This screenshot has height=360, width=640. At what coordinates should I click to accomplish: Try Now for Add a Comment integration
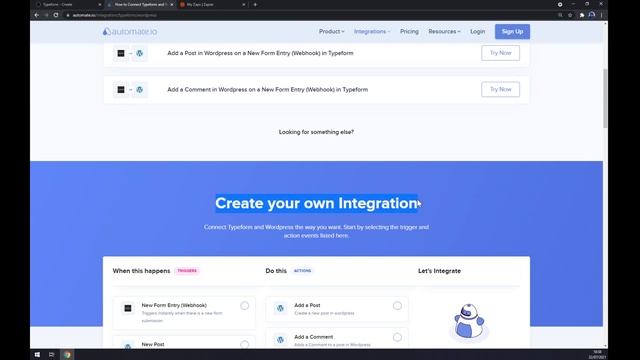(500, 89)
